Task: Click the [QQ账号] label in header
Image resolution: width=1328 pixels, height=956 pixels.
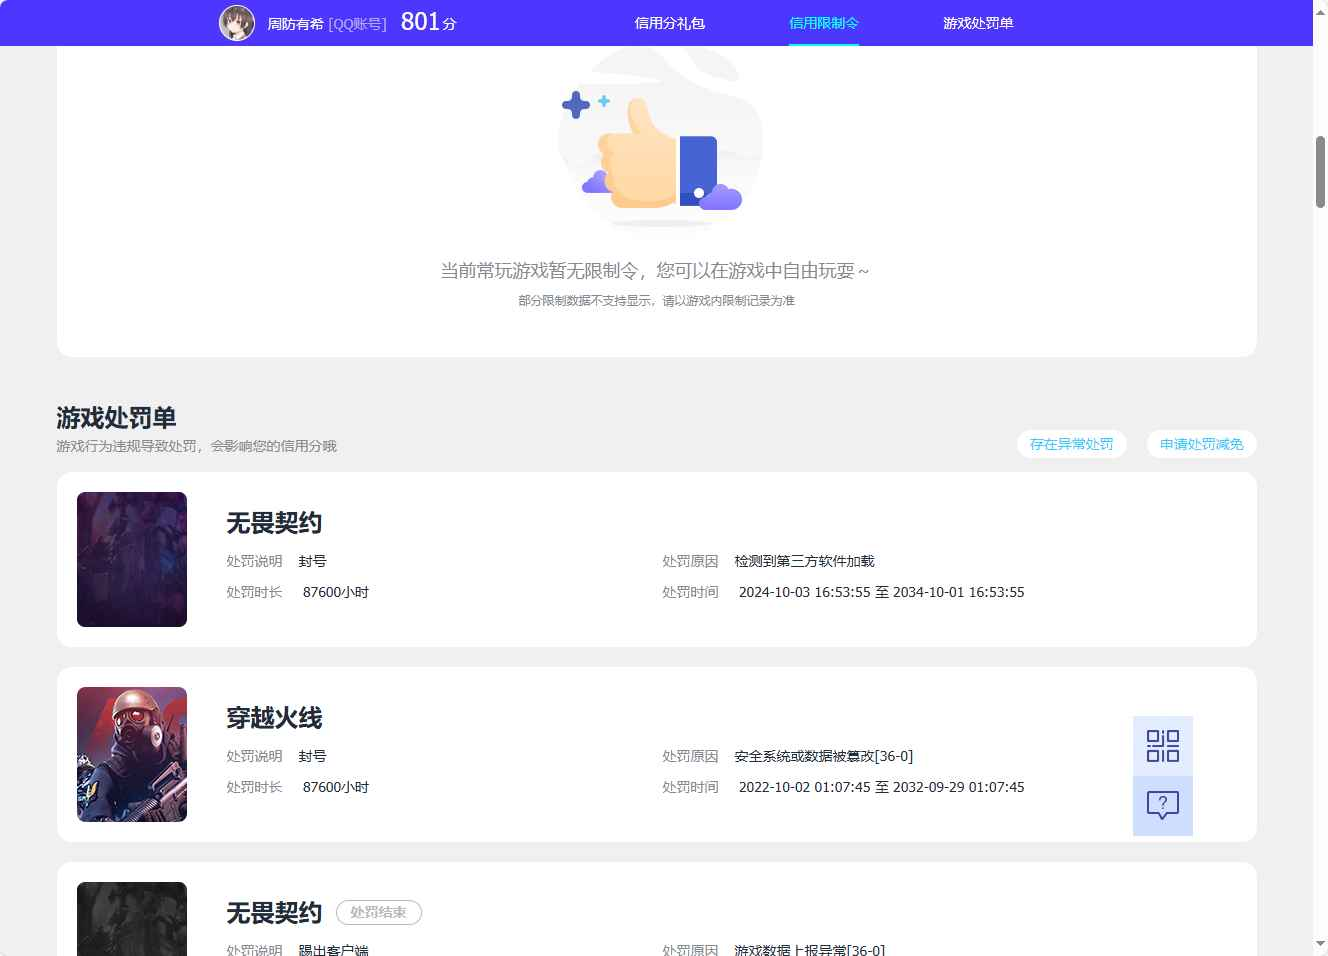Action: [357, 24]
